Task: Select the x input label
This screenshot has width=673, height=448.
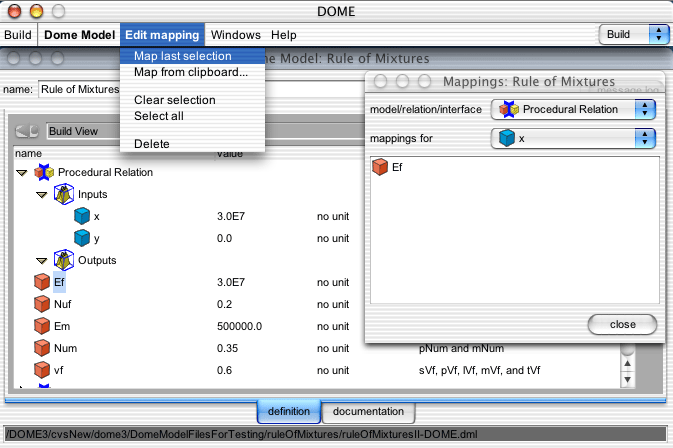Action: pyautogui.click(x=97, y=216)
